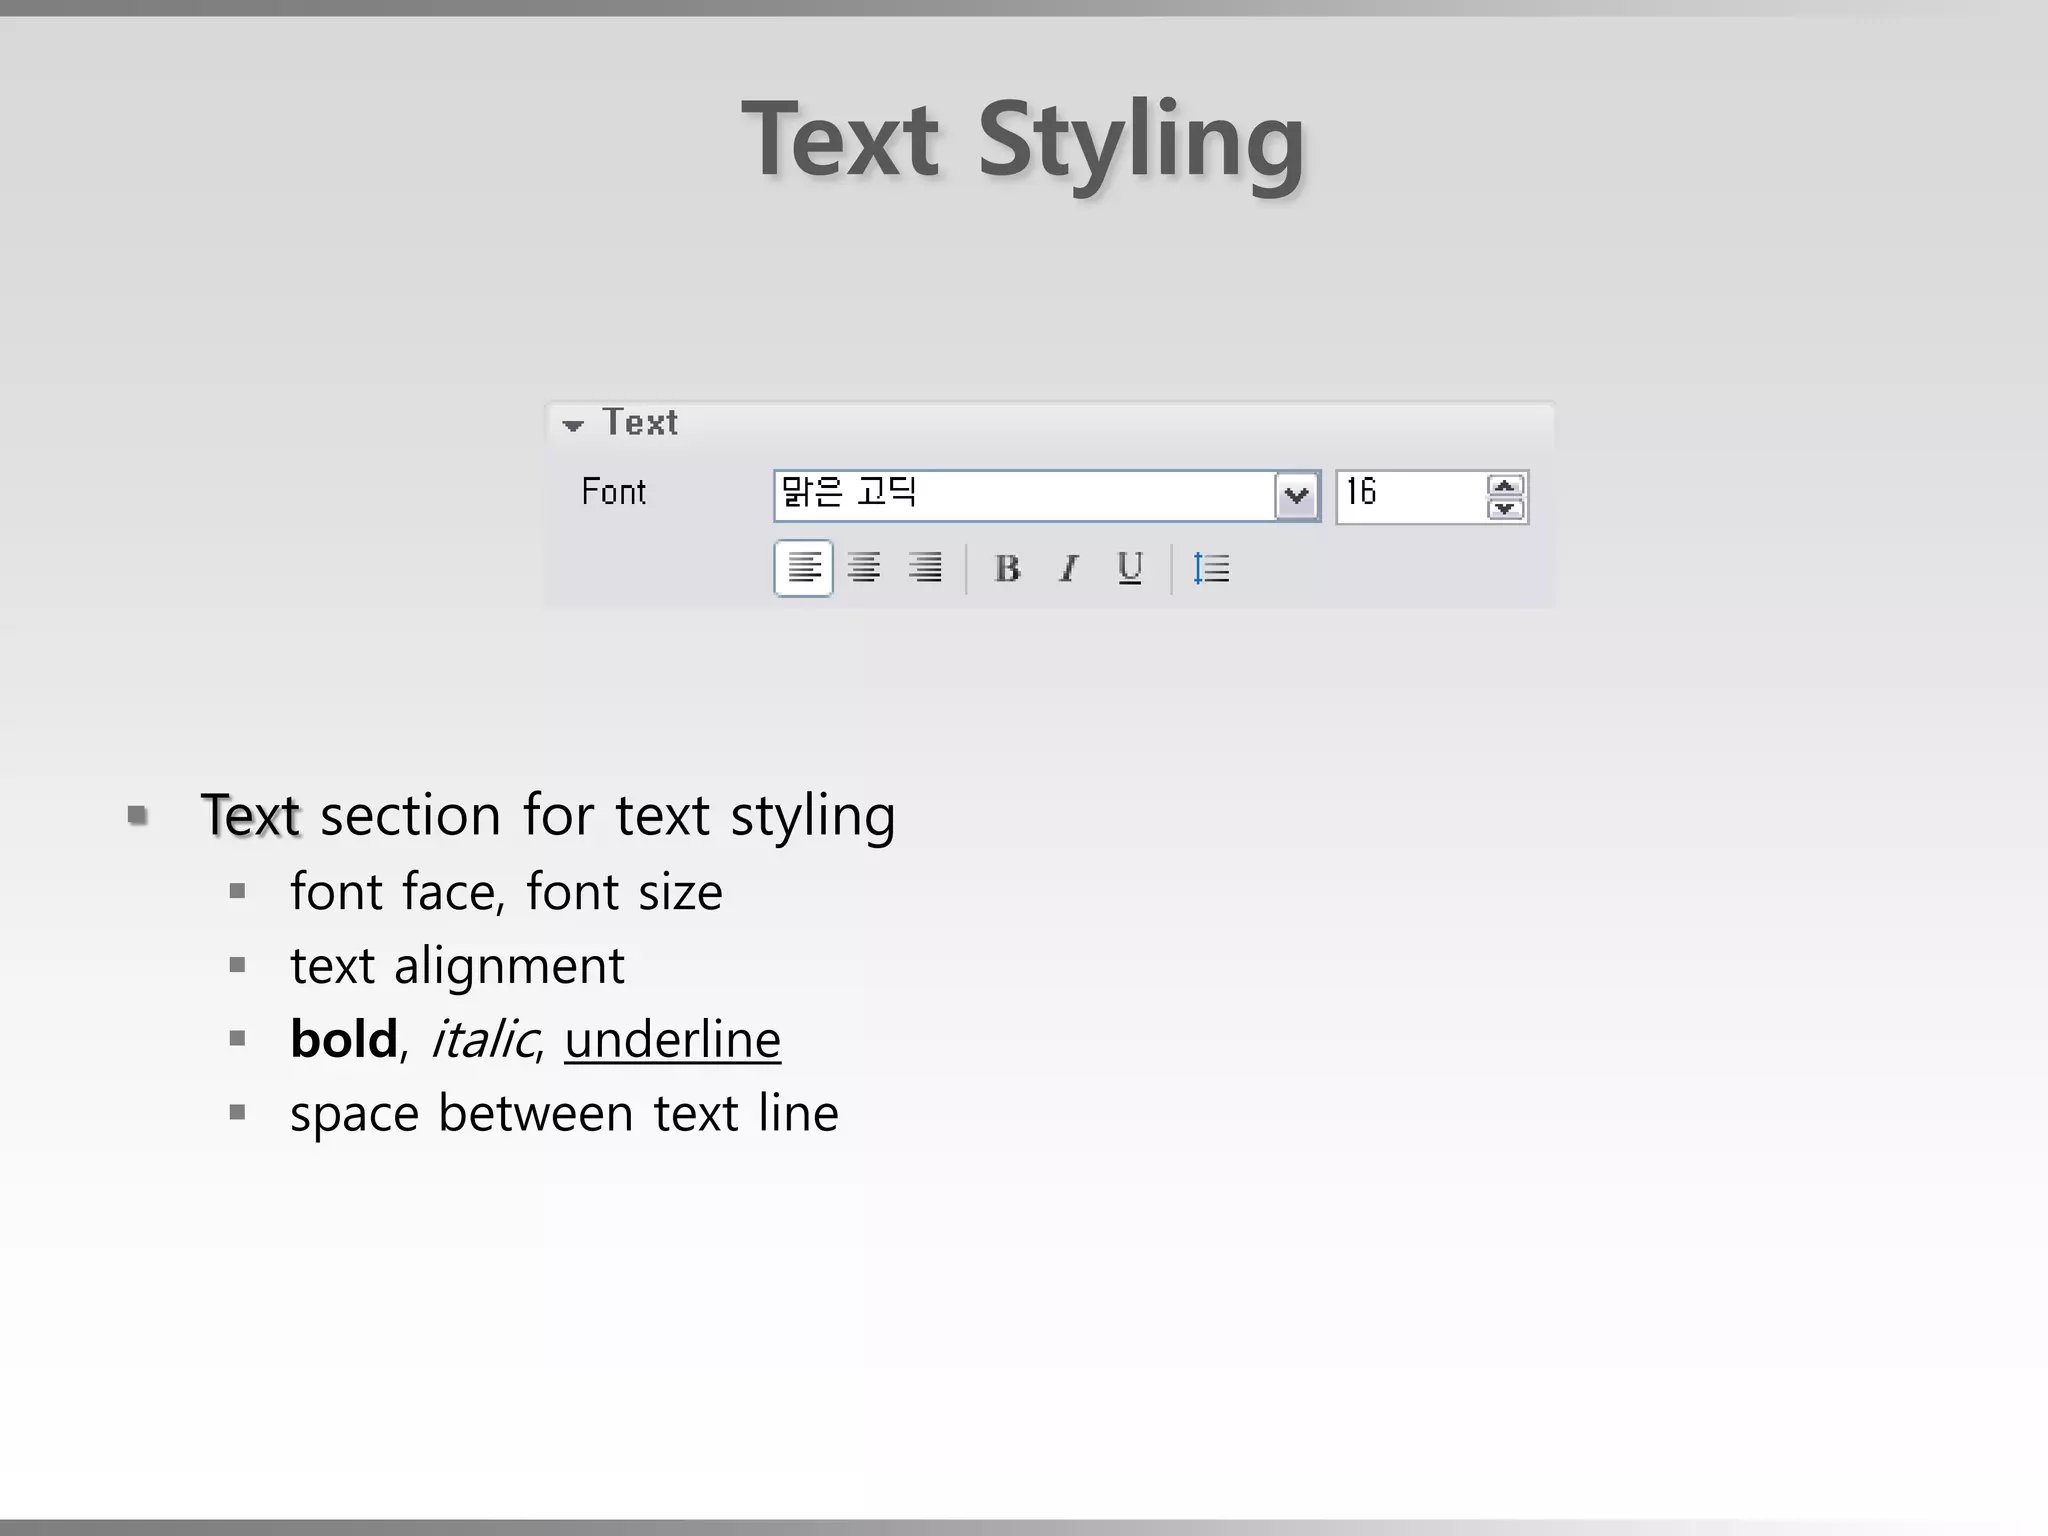This screenshot has width=2048, height=1536.
Task: Toggle Italic formatting with the I icon
Action: point(1069,568)
